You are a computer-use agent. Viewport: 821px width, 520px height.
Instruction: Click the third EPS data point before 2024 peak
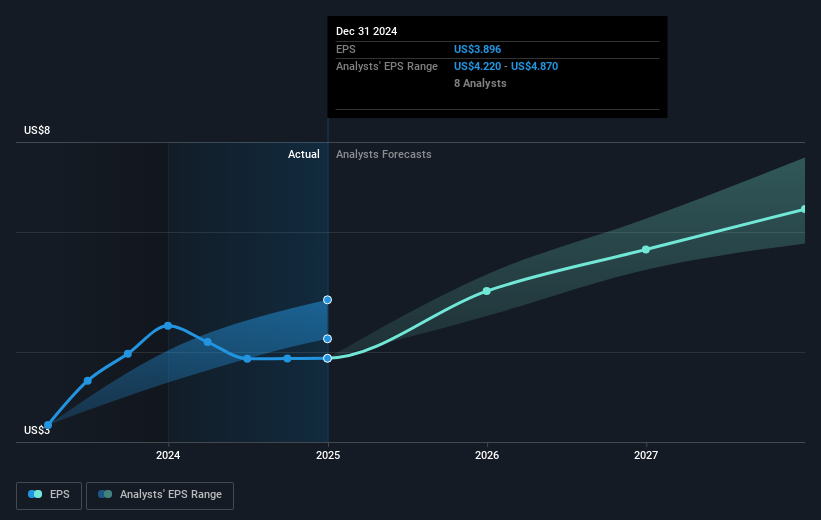pos(128,354)
